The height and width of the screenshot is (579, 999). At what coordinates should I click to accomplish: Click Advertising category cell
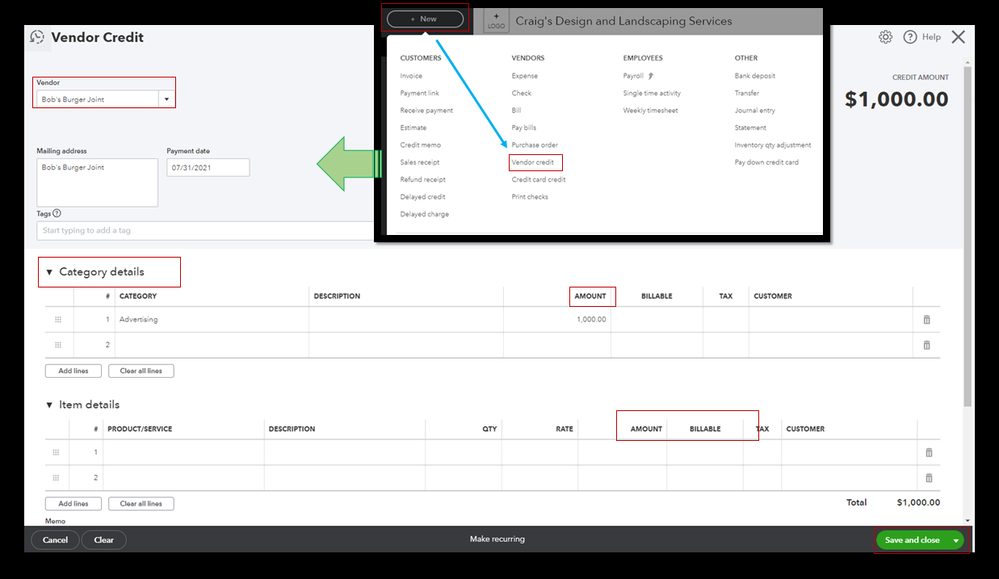pos(212,320)
